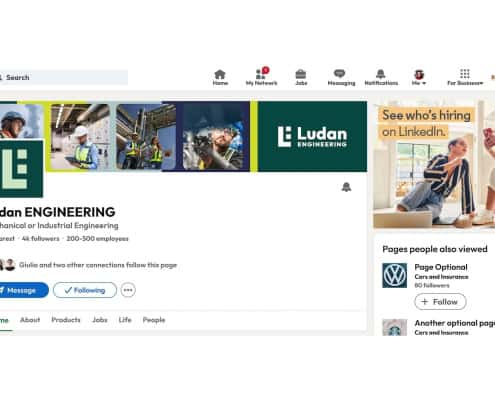Screen dimensions: 495x400
Task: Click the Ludan Engineering banner logo
Action: point(312,137)
